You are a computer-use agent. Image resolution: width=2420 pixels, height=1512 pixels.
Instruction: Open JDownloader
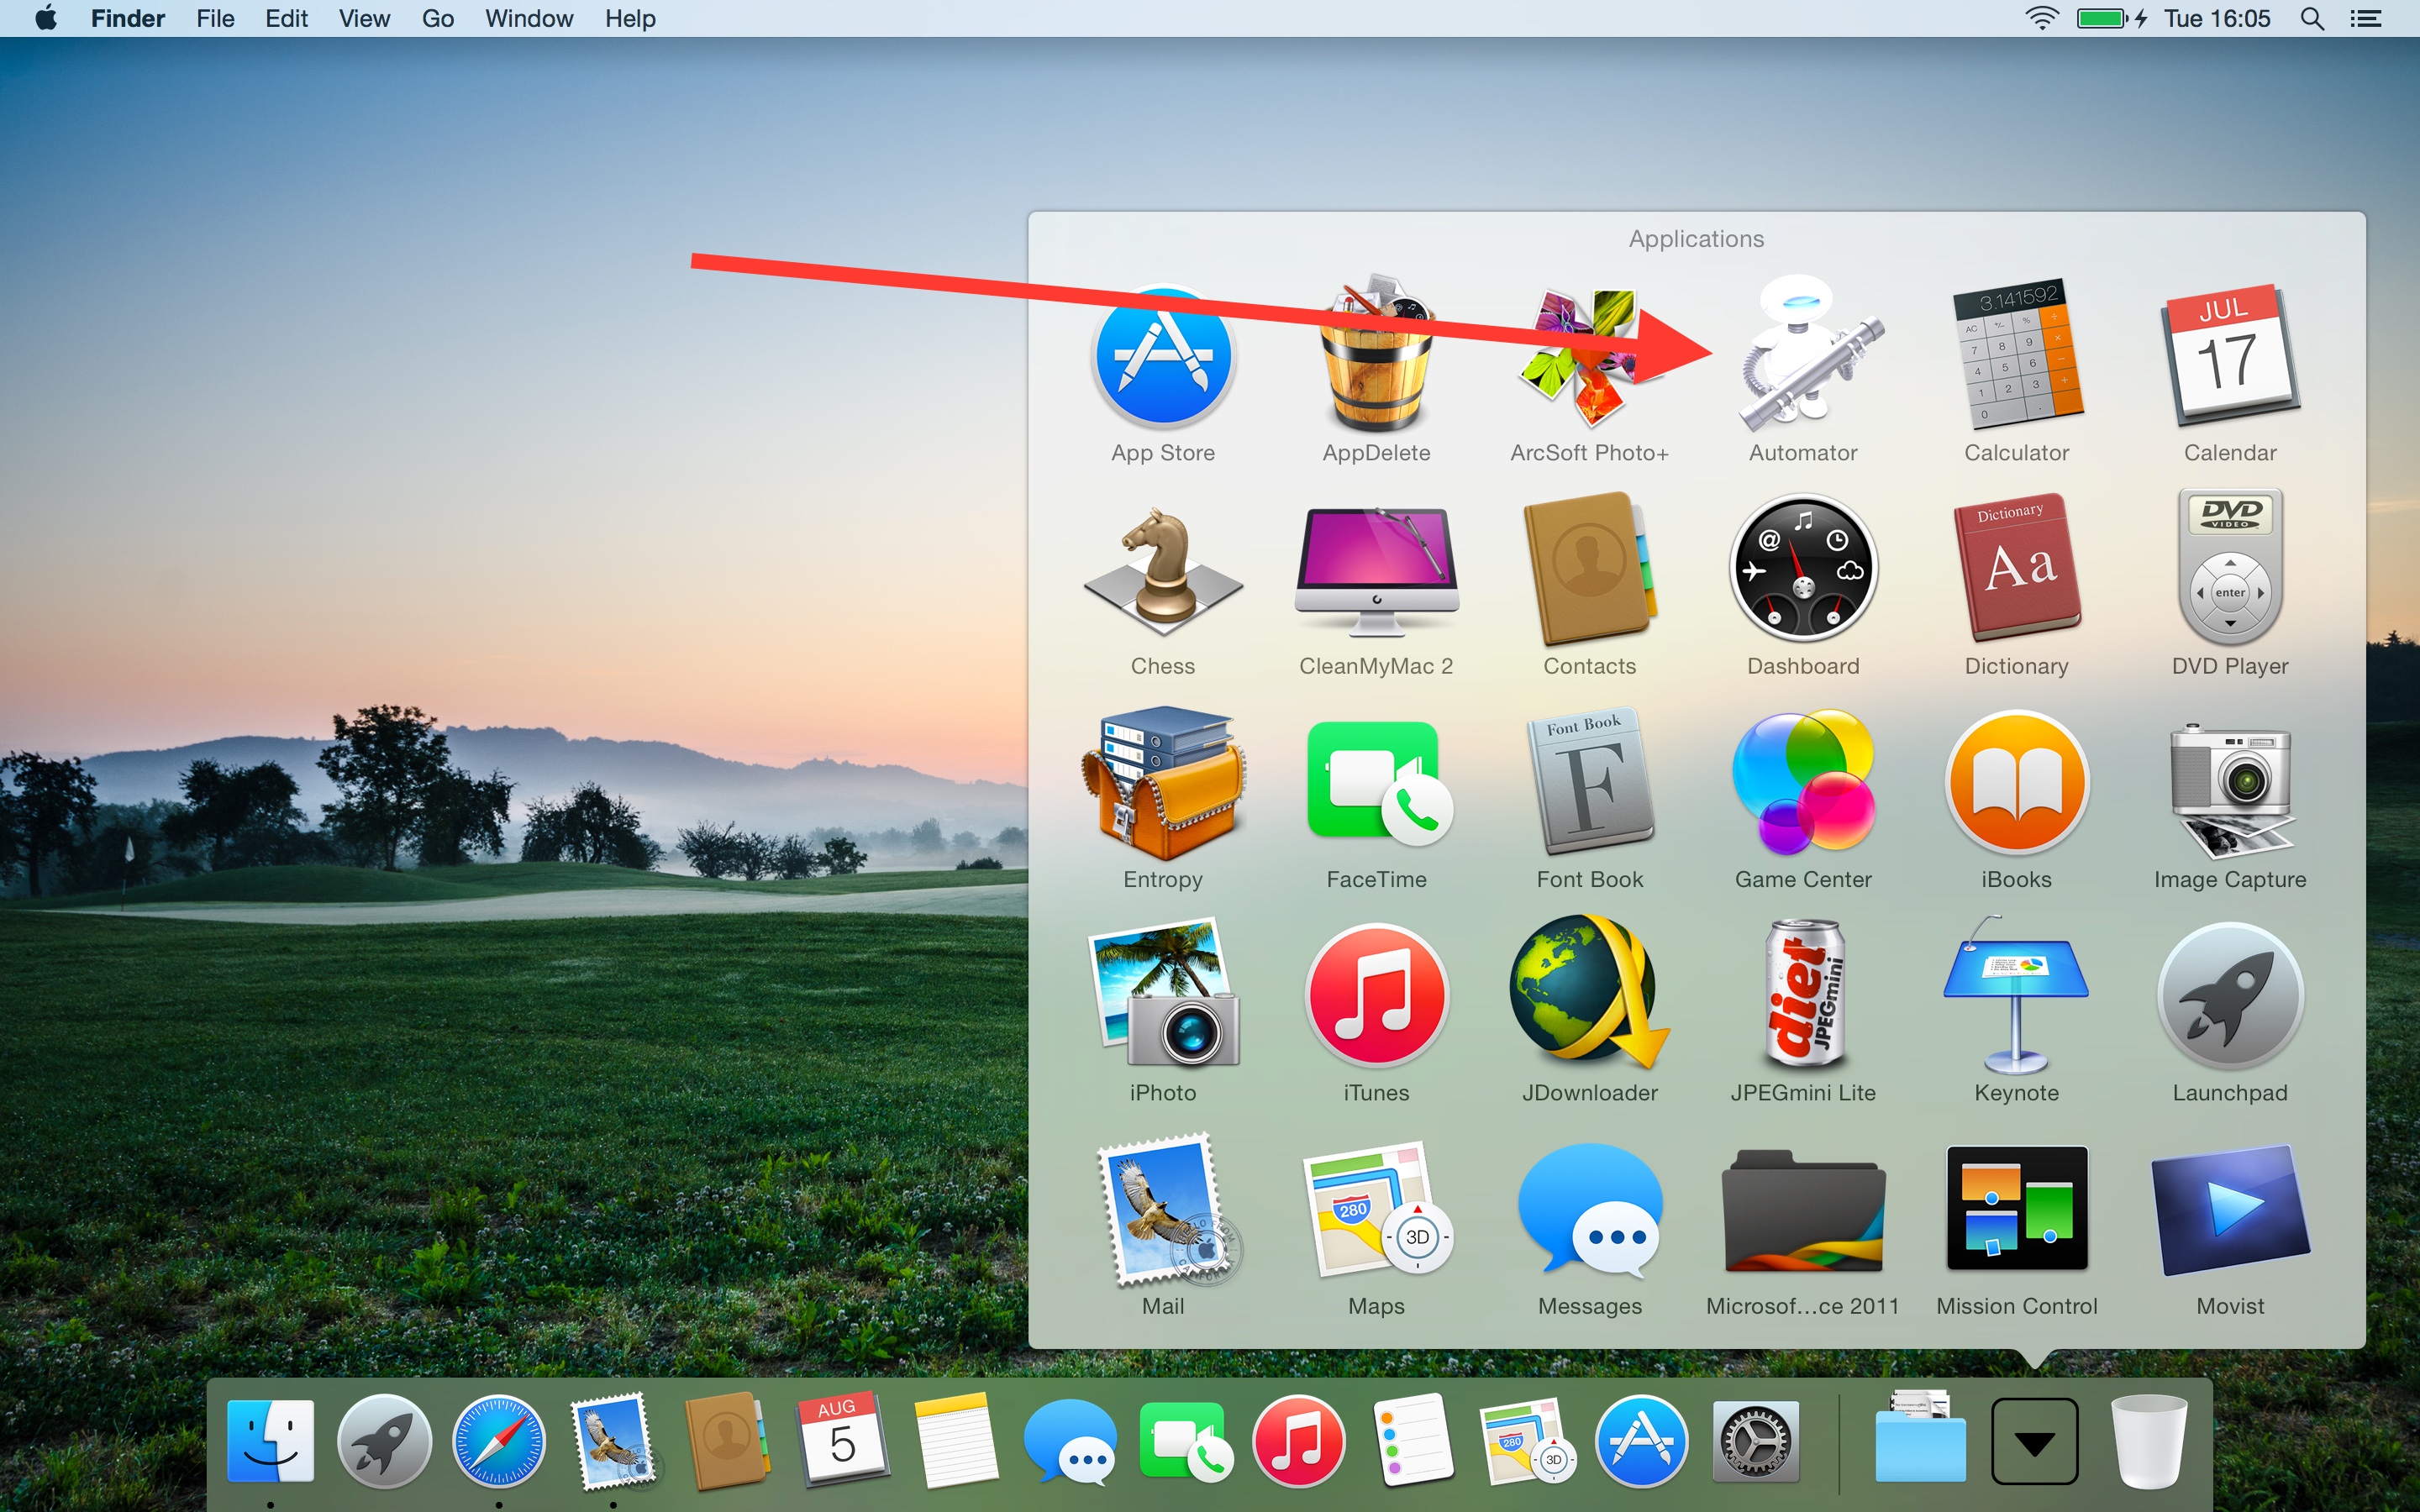point(1589,993)
